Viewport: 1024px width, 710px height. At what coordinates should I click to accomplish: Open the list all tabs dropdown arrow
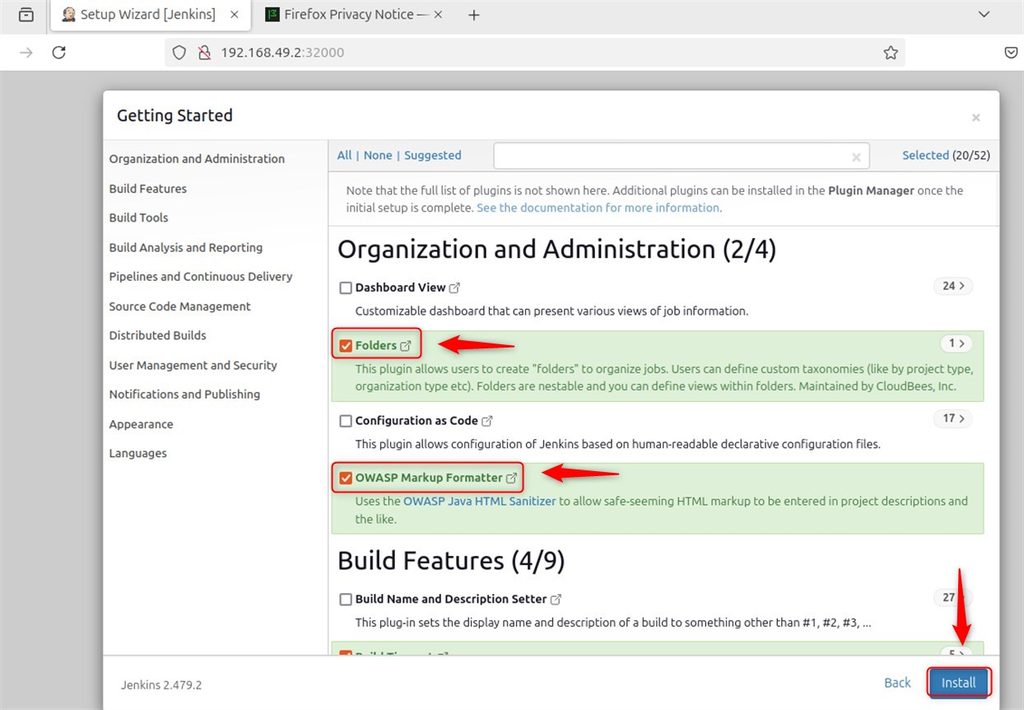984,14
